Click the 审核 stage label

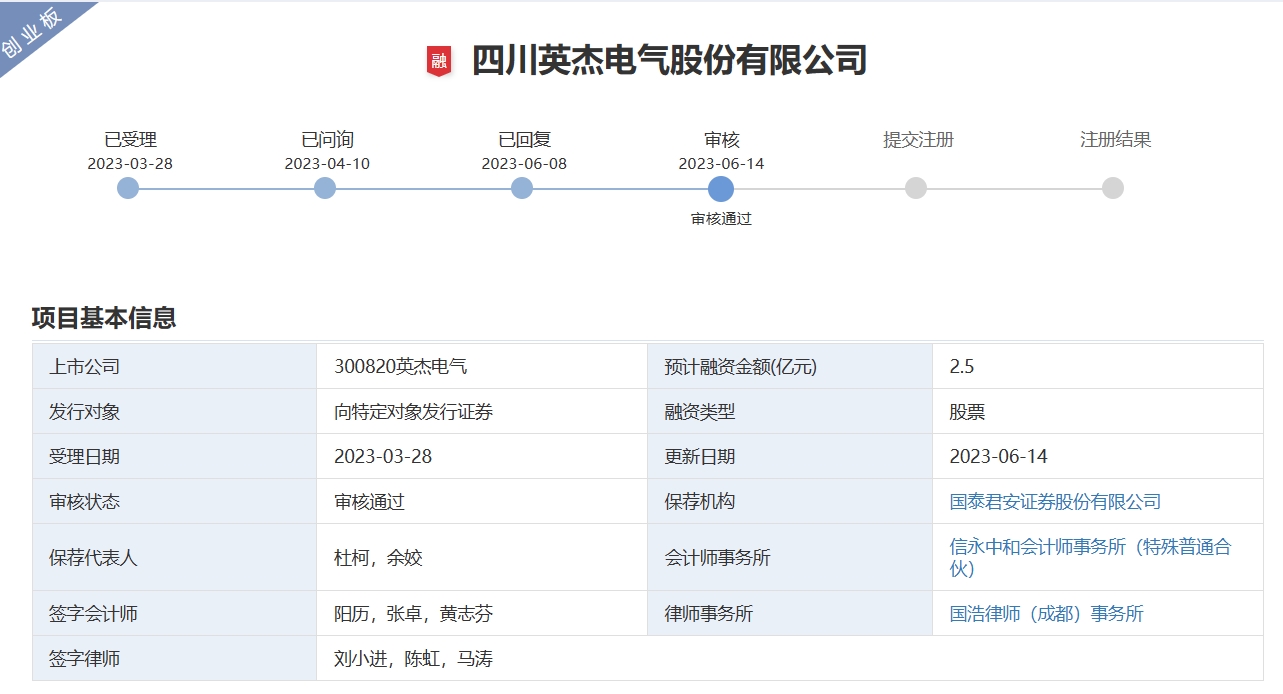point(721,140)
